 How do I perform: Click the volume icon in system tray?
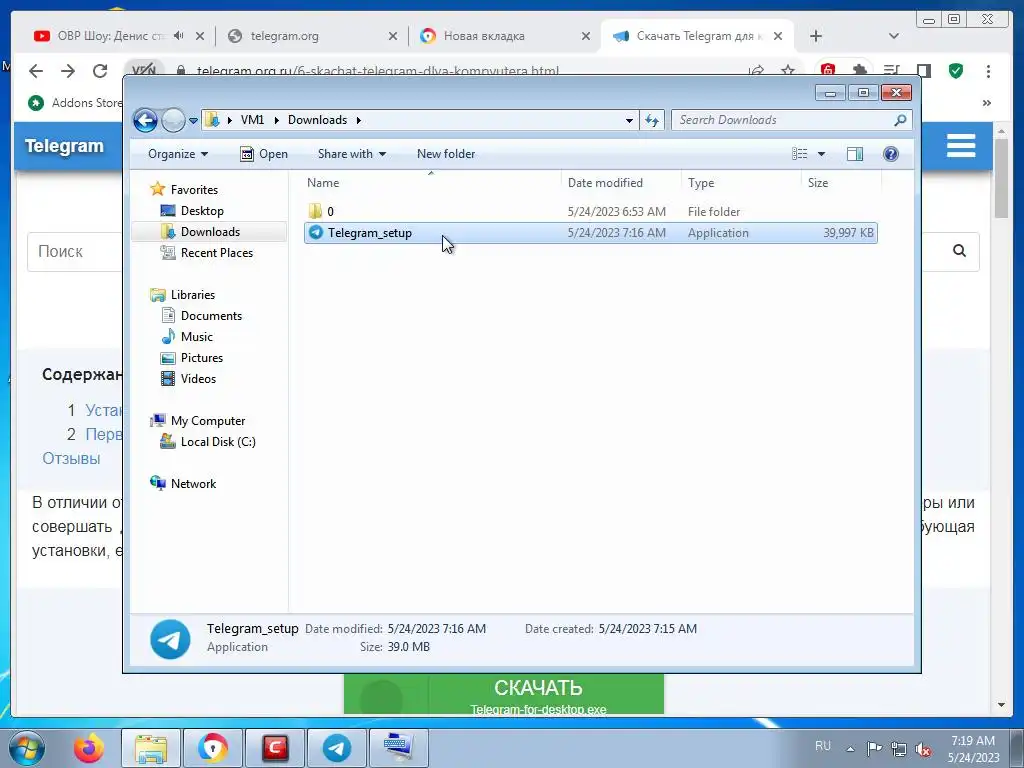[923, 749]
